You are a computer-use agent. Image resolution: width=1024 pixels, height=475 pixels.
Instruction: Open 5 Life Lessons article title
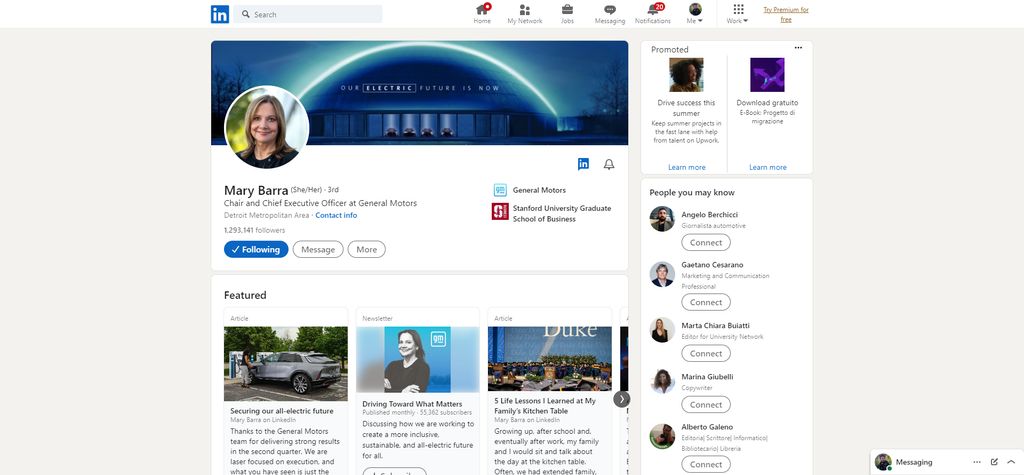[x=543, y=406]
